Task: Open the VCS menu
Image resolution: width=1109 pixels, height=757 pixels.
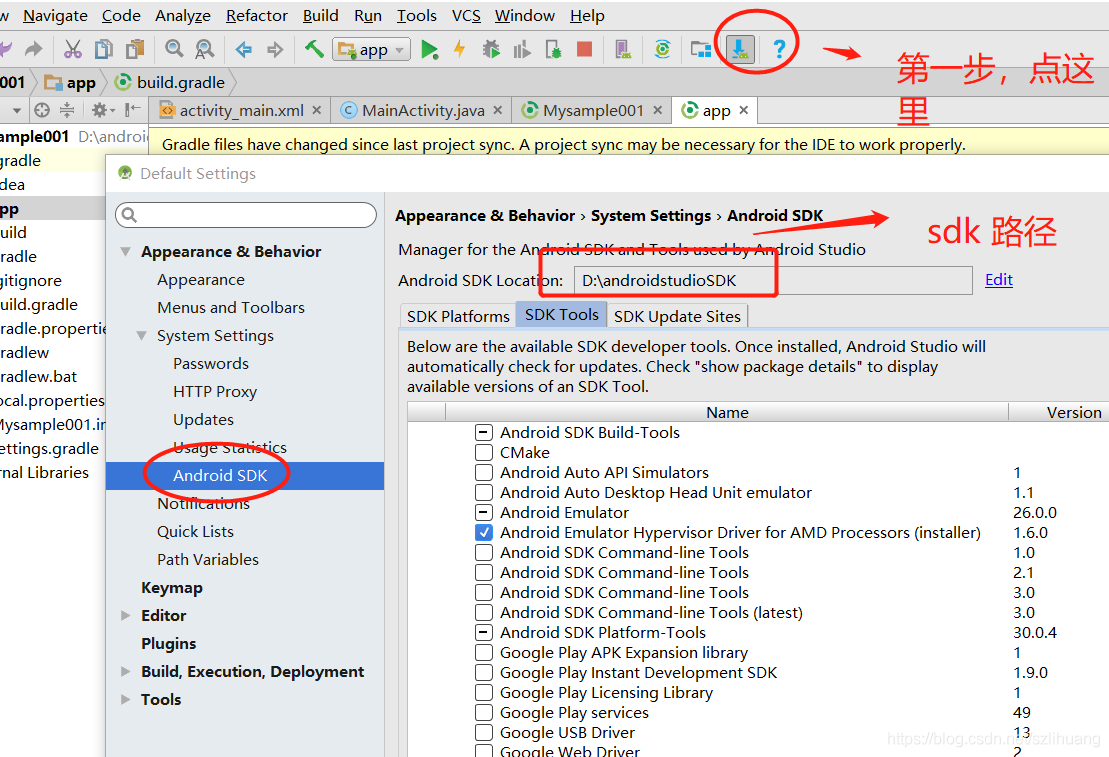Action: click(x=466, y=16)
